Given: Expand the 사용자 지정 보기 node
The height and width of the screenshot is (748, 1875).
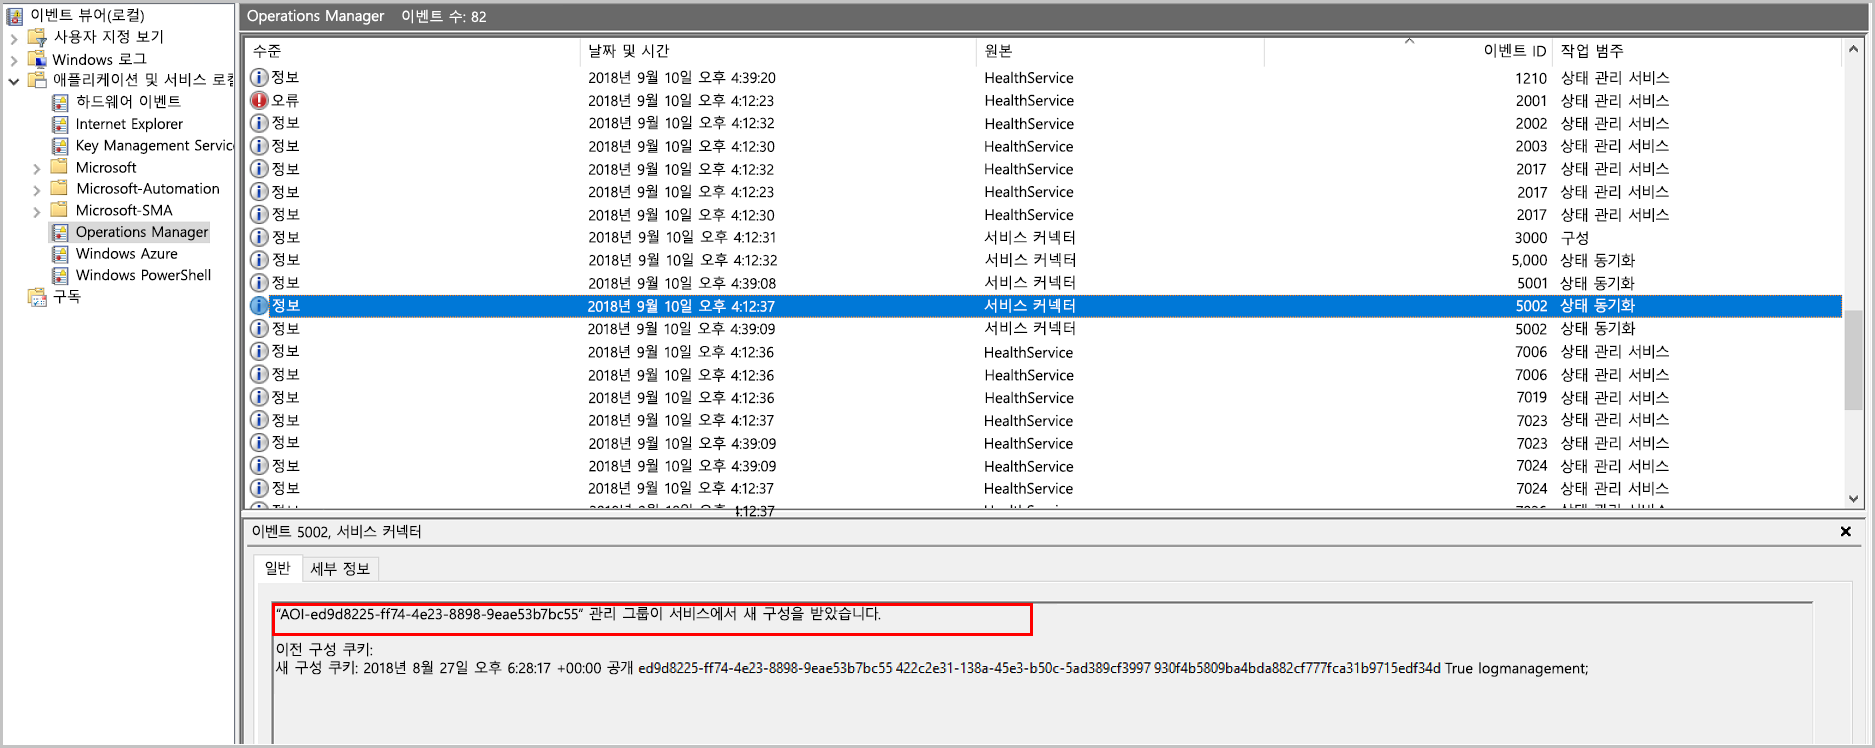Looking at the screenshot, I should [x=14, y=38].
